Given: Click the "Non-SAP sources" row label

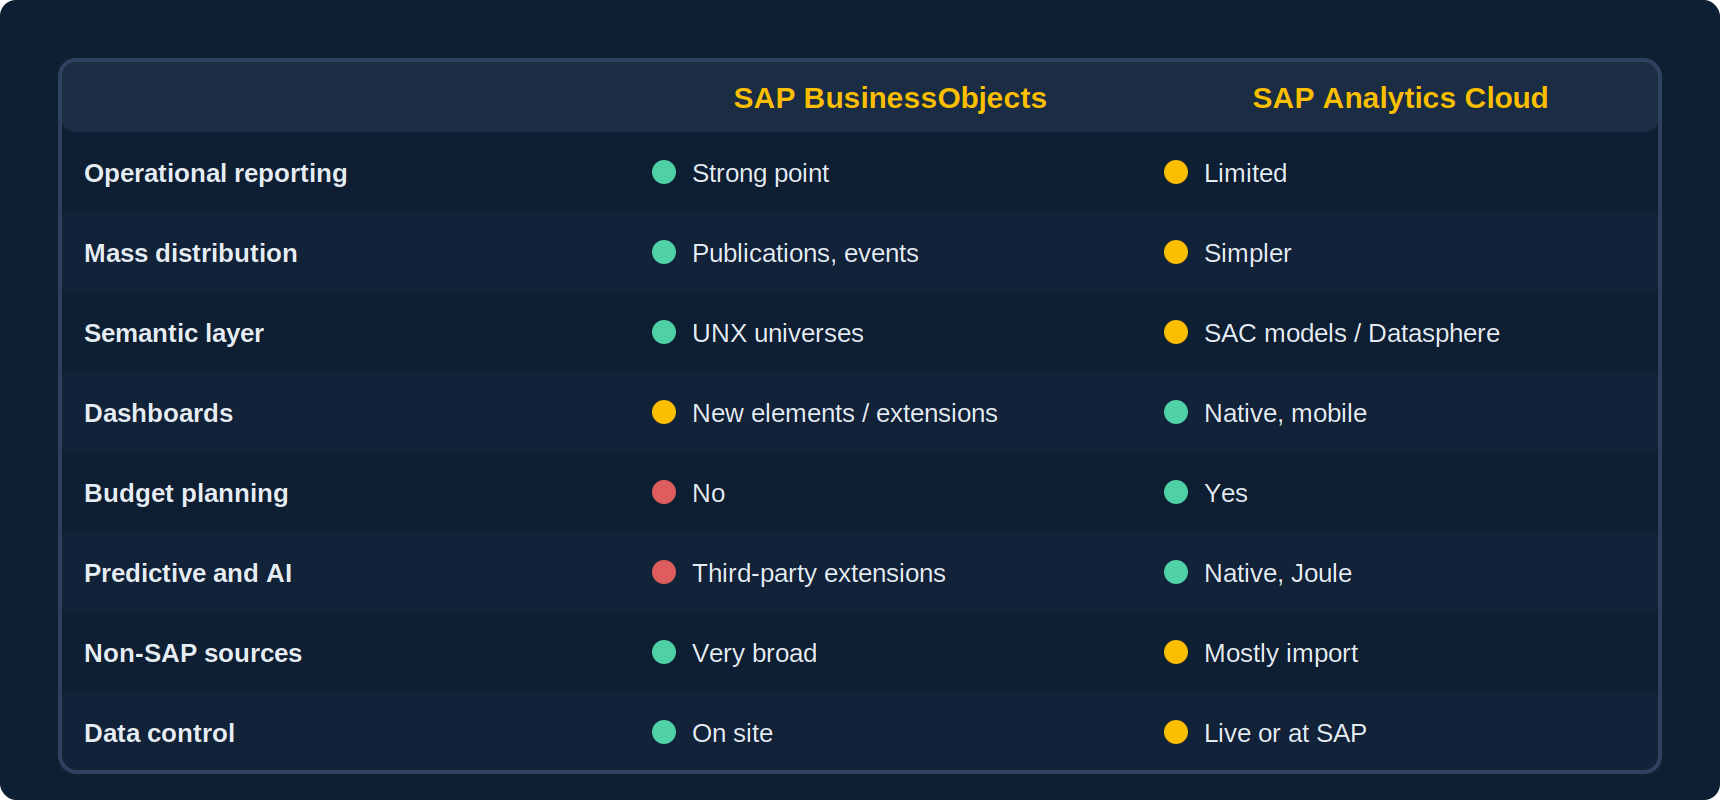Looking at the screenshot, I should (x=193, y=653).
